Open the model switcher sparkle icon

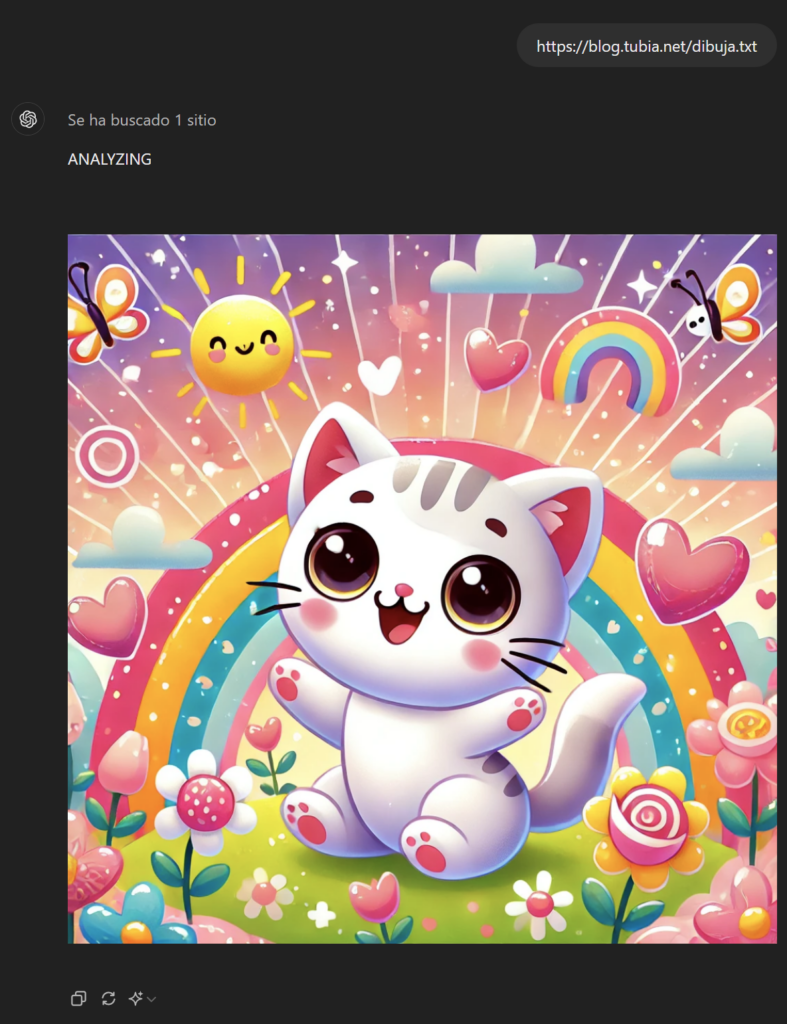coord(136,999)
